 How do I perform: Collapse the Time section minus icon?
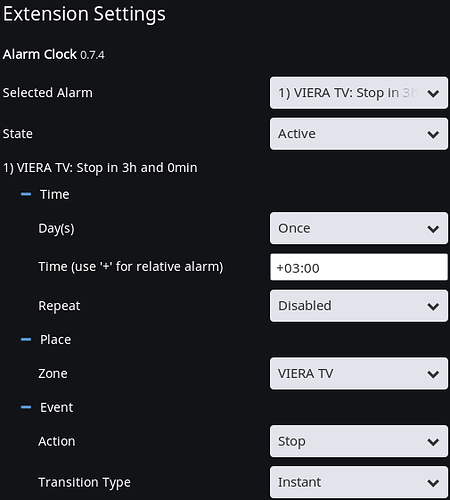[x=26, y=194]
